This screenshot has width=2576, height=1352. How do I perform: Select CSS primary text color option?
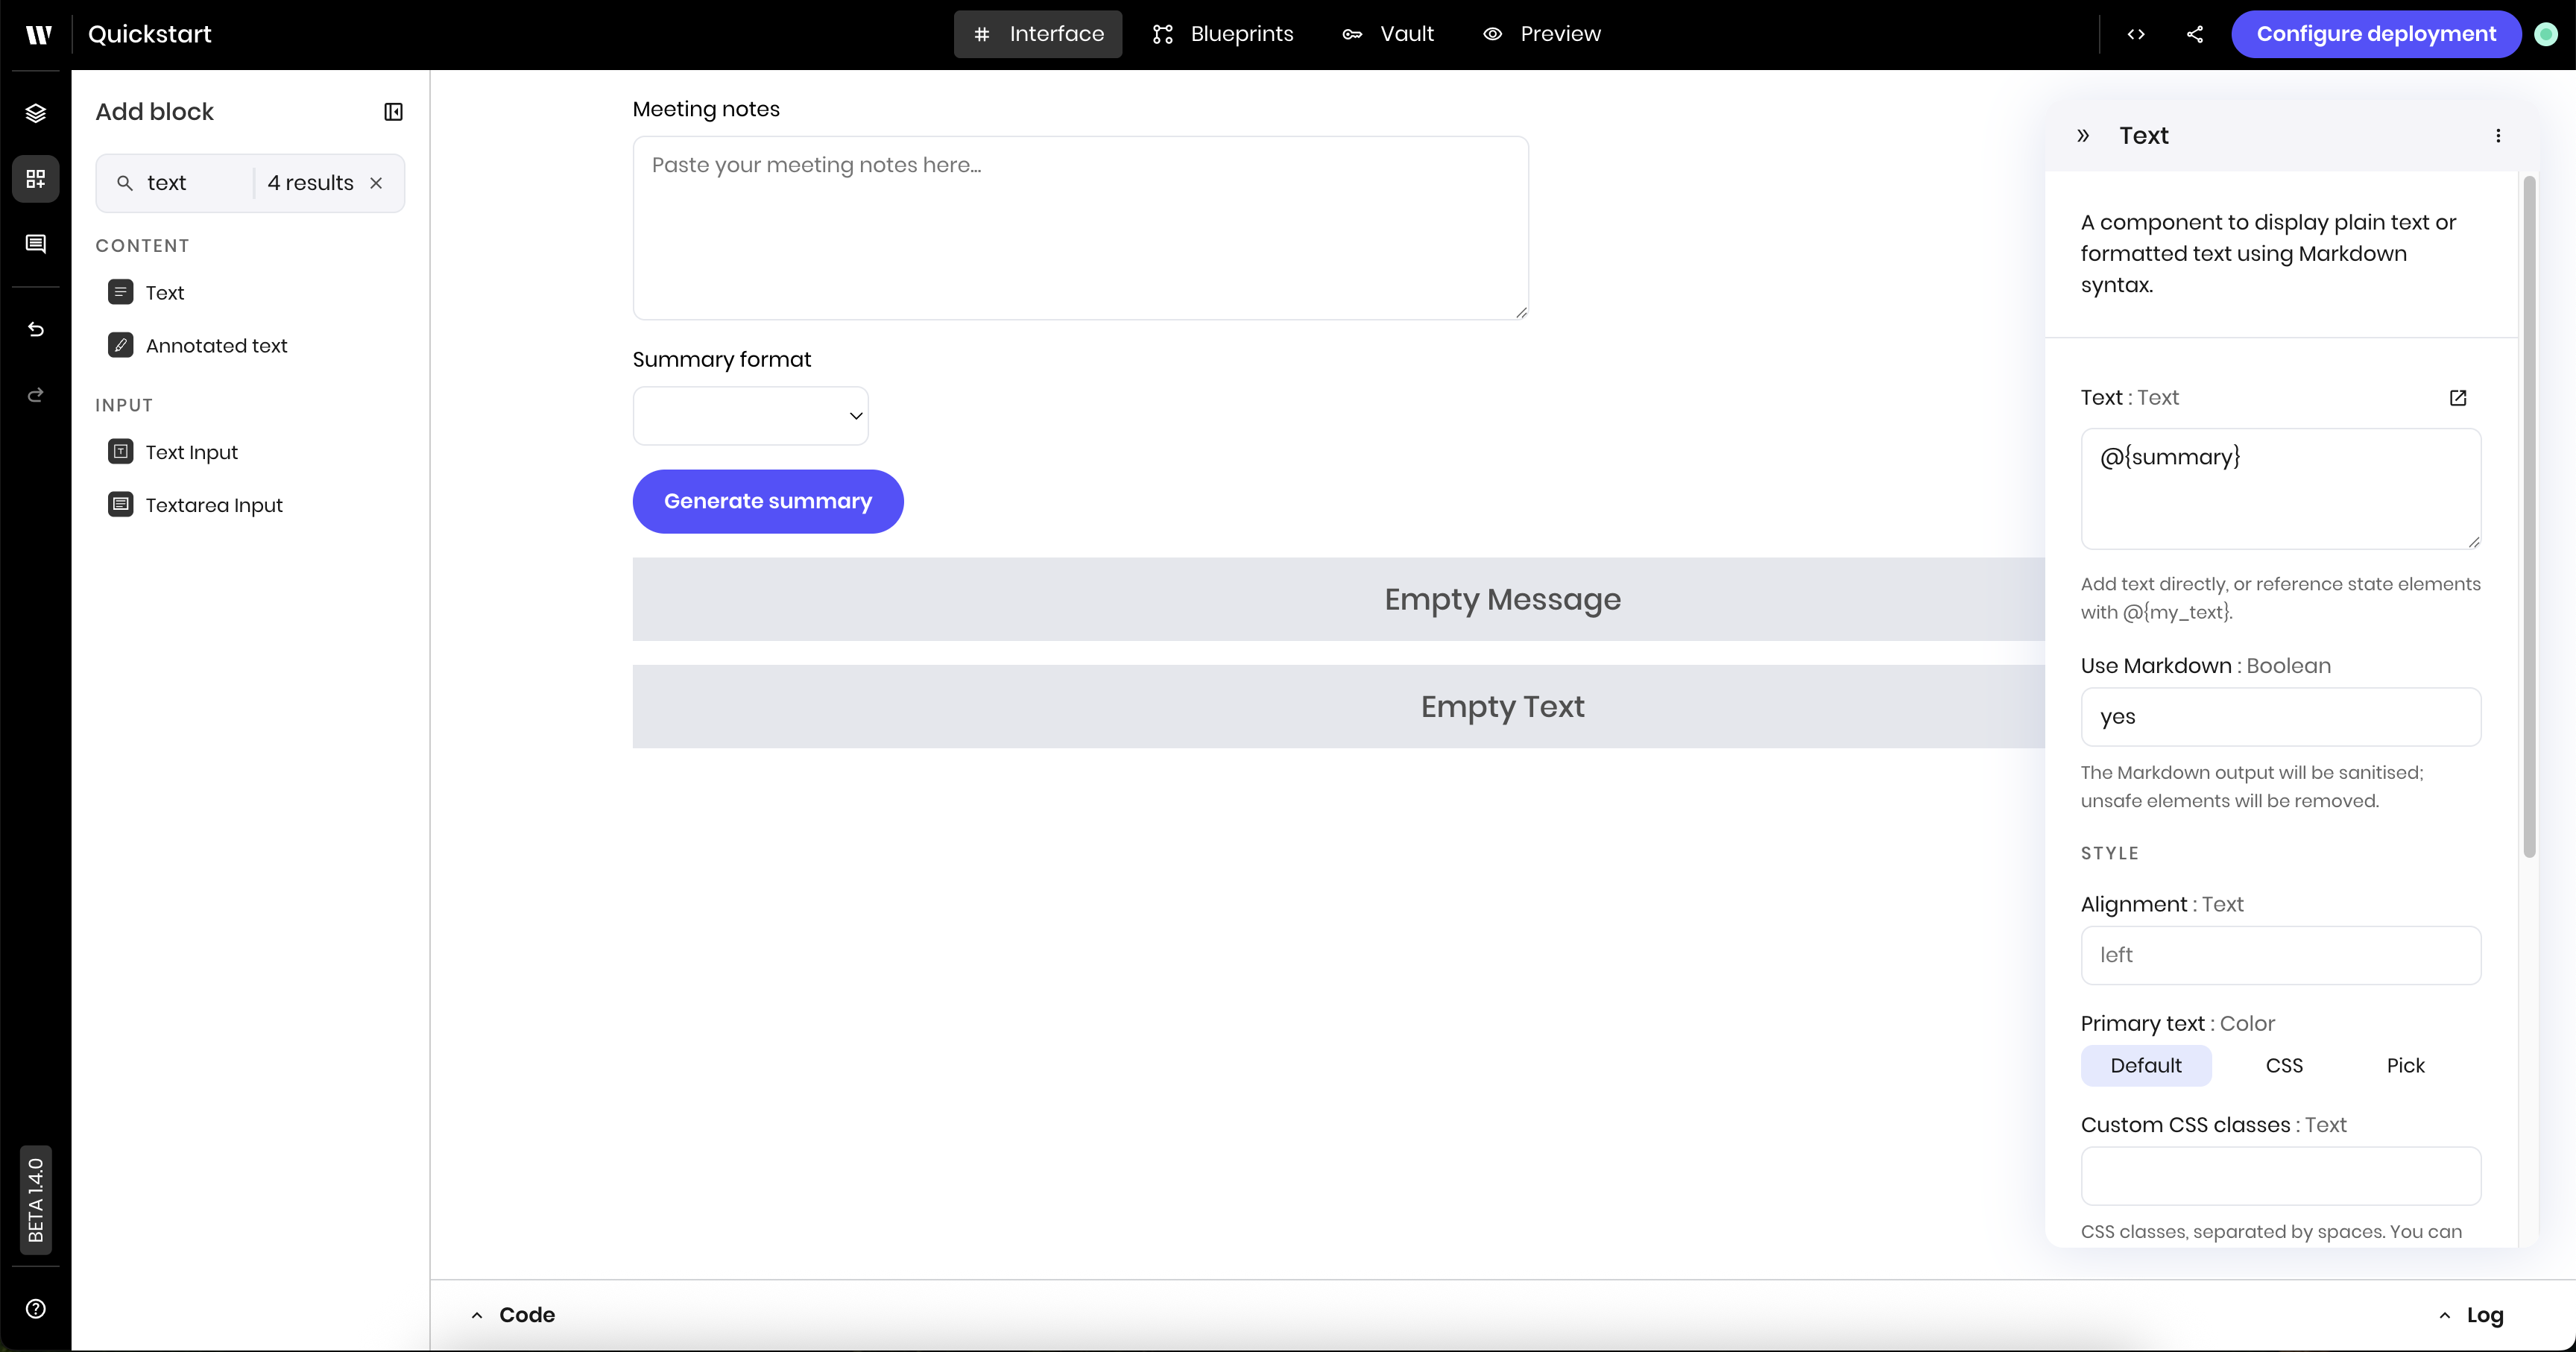(x=2284, y=1066)
